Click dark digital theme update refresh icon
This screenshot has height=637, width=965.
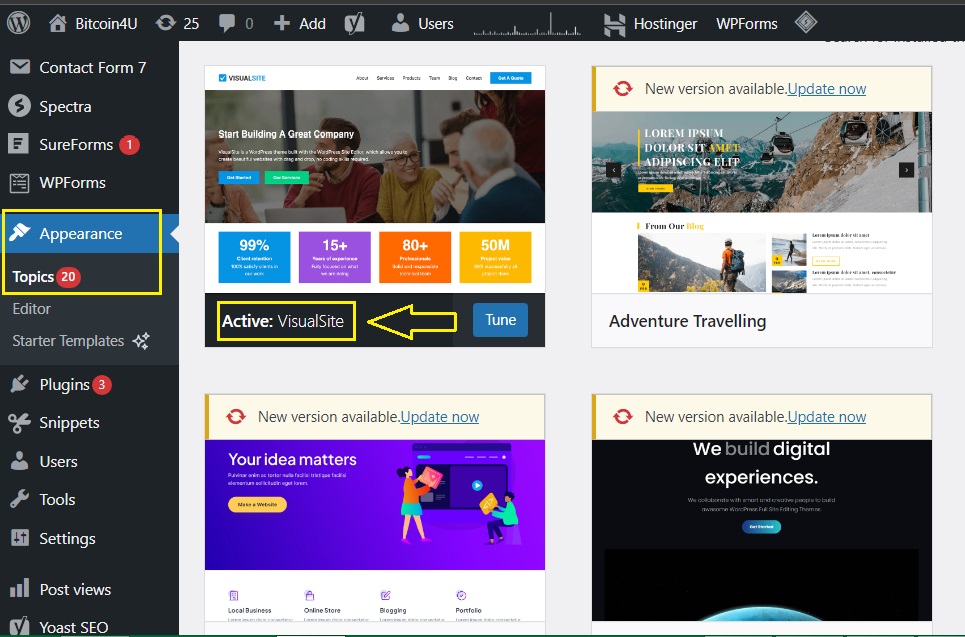(x=622, y=417)
